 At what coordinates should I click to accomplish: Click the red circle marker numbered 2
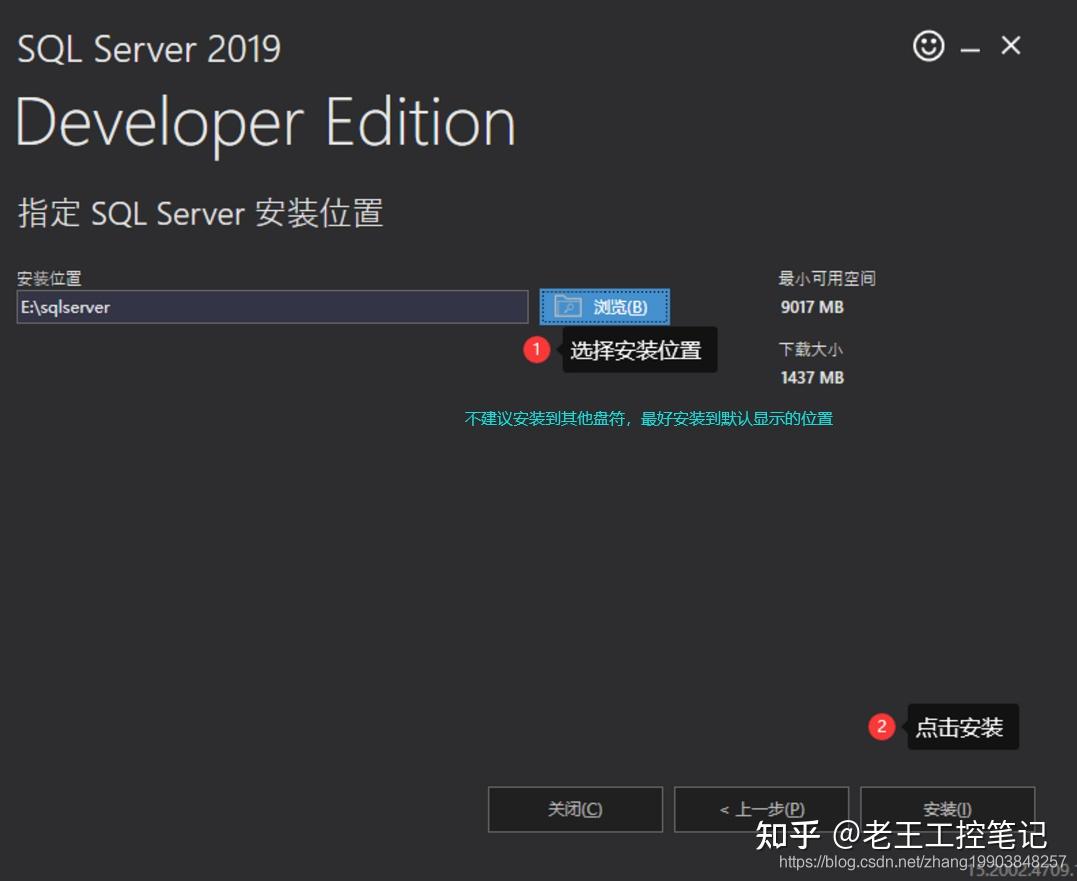point(881,727)
